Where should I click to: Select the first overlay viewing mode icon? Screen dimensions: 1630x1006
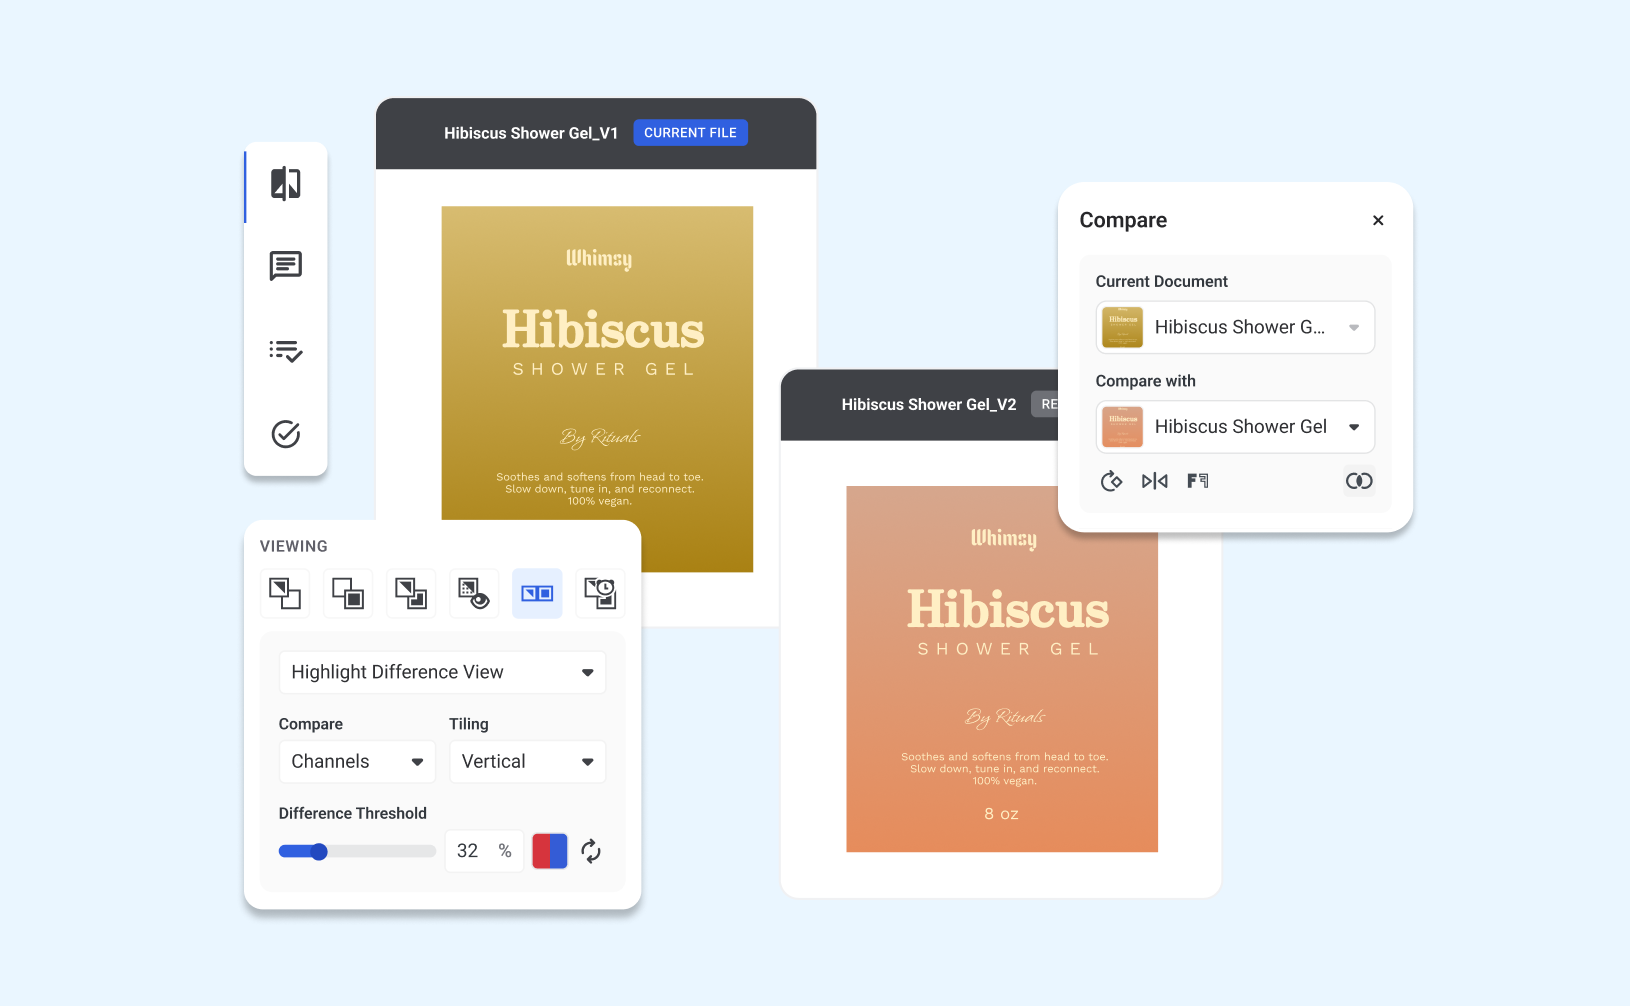(x=285, y=594)
